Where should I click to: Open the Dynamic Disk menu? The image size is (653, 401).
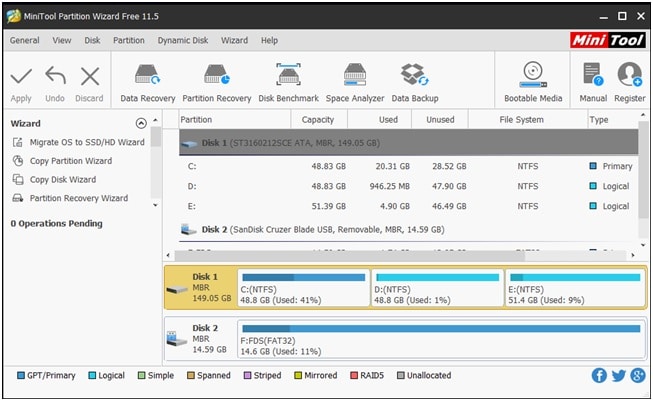183,40
